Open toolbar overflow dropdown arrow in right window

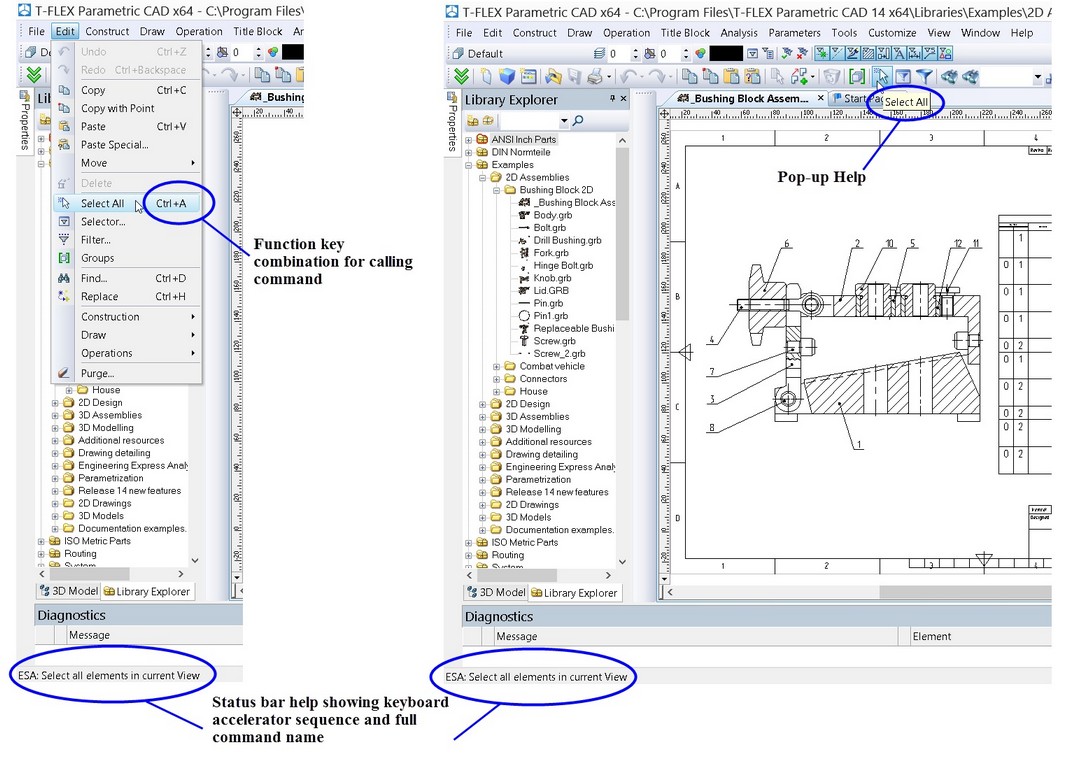(x=1038, y=78)
